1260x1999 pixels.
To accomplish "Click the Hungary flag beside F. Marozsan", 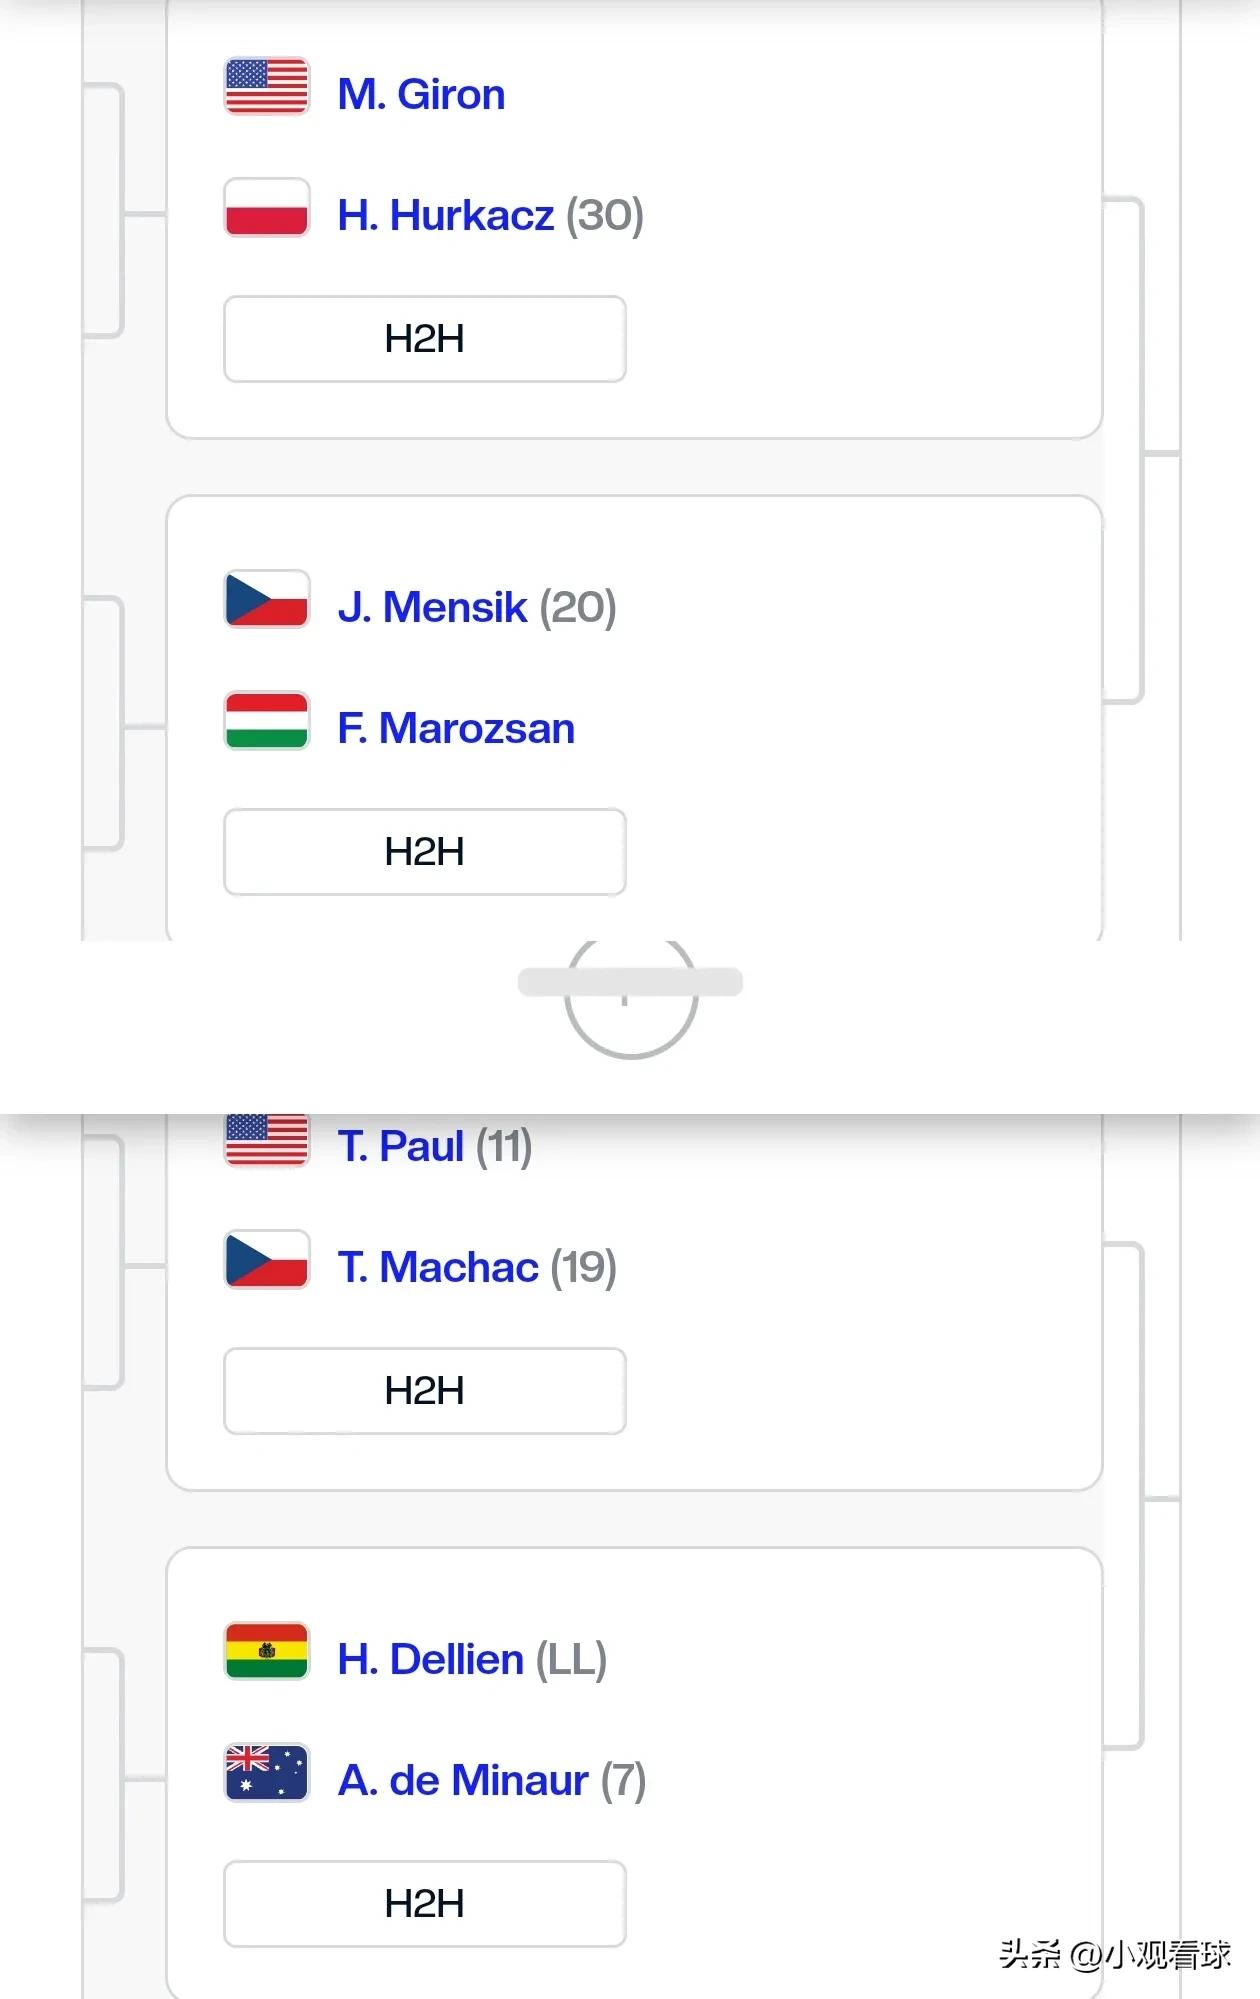I will tap(267, 720).
